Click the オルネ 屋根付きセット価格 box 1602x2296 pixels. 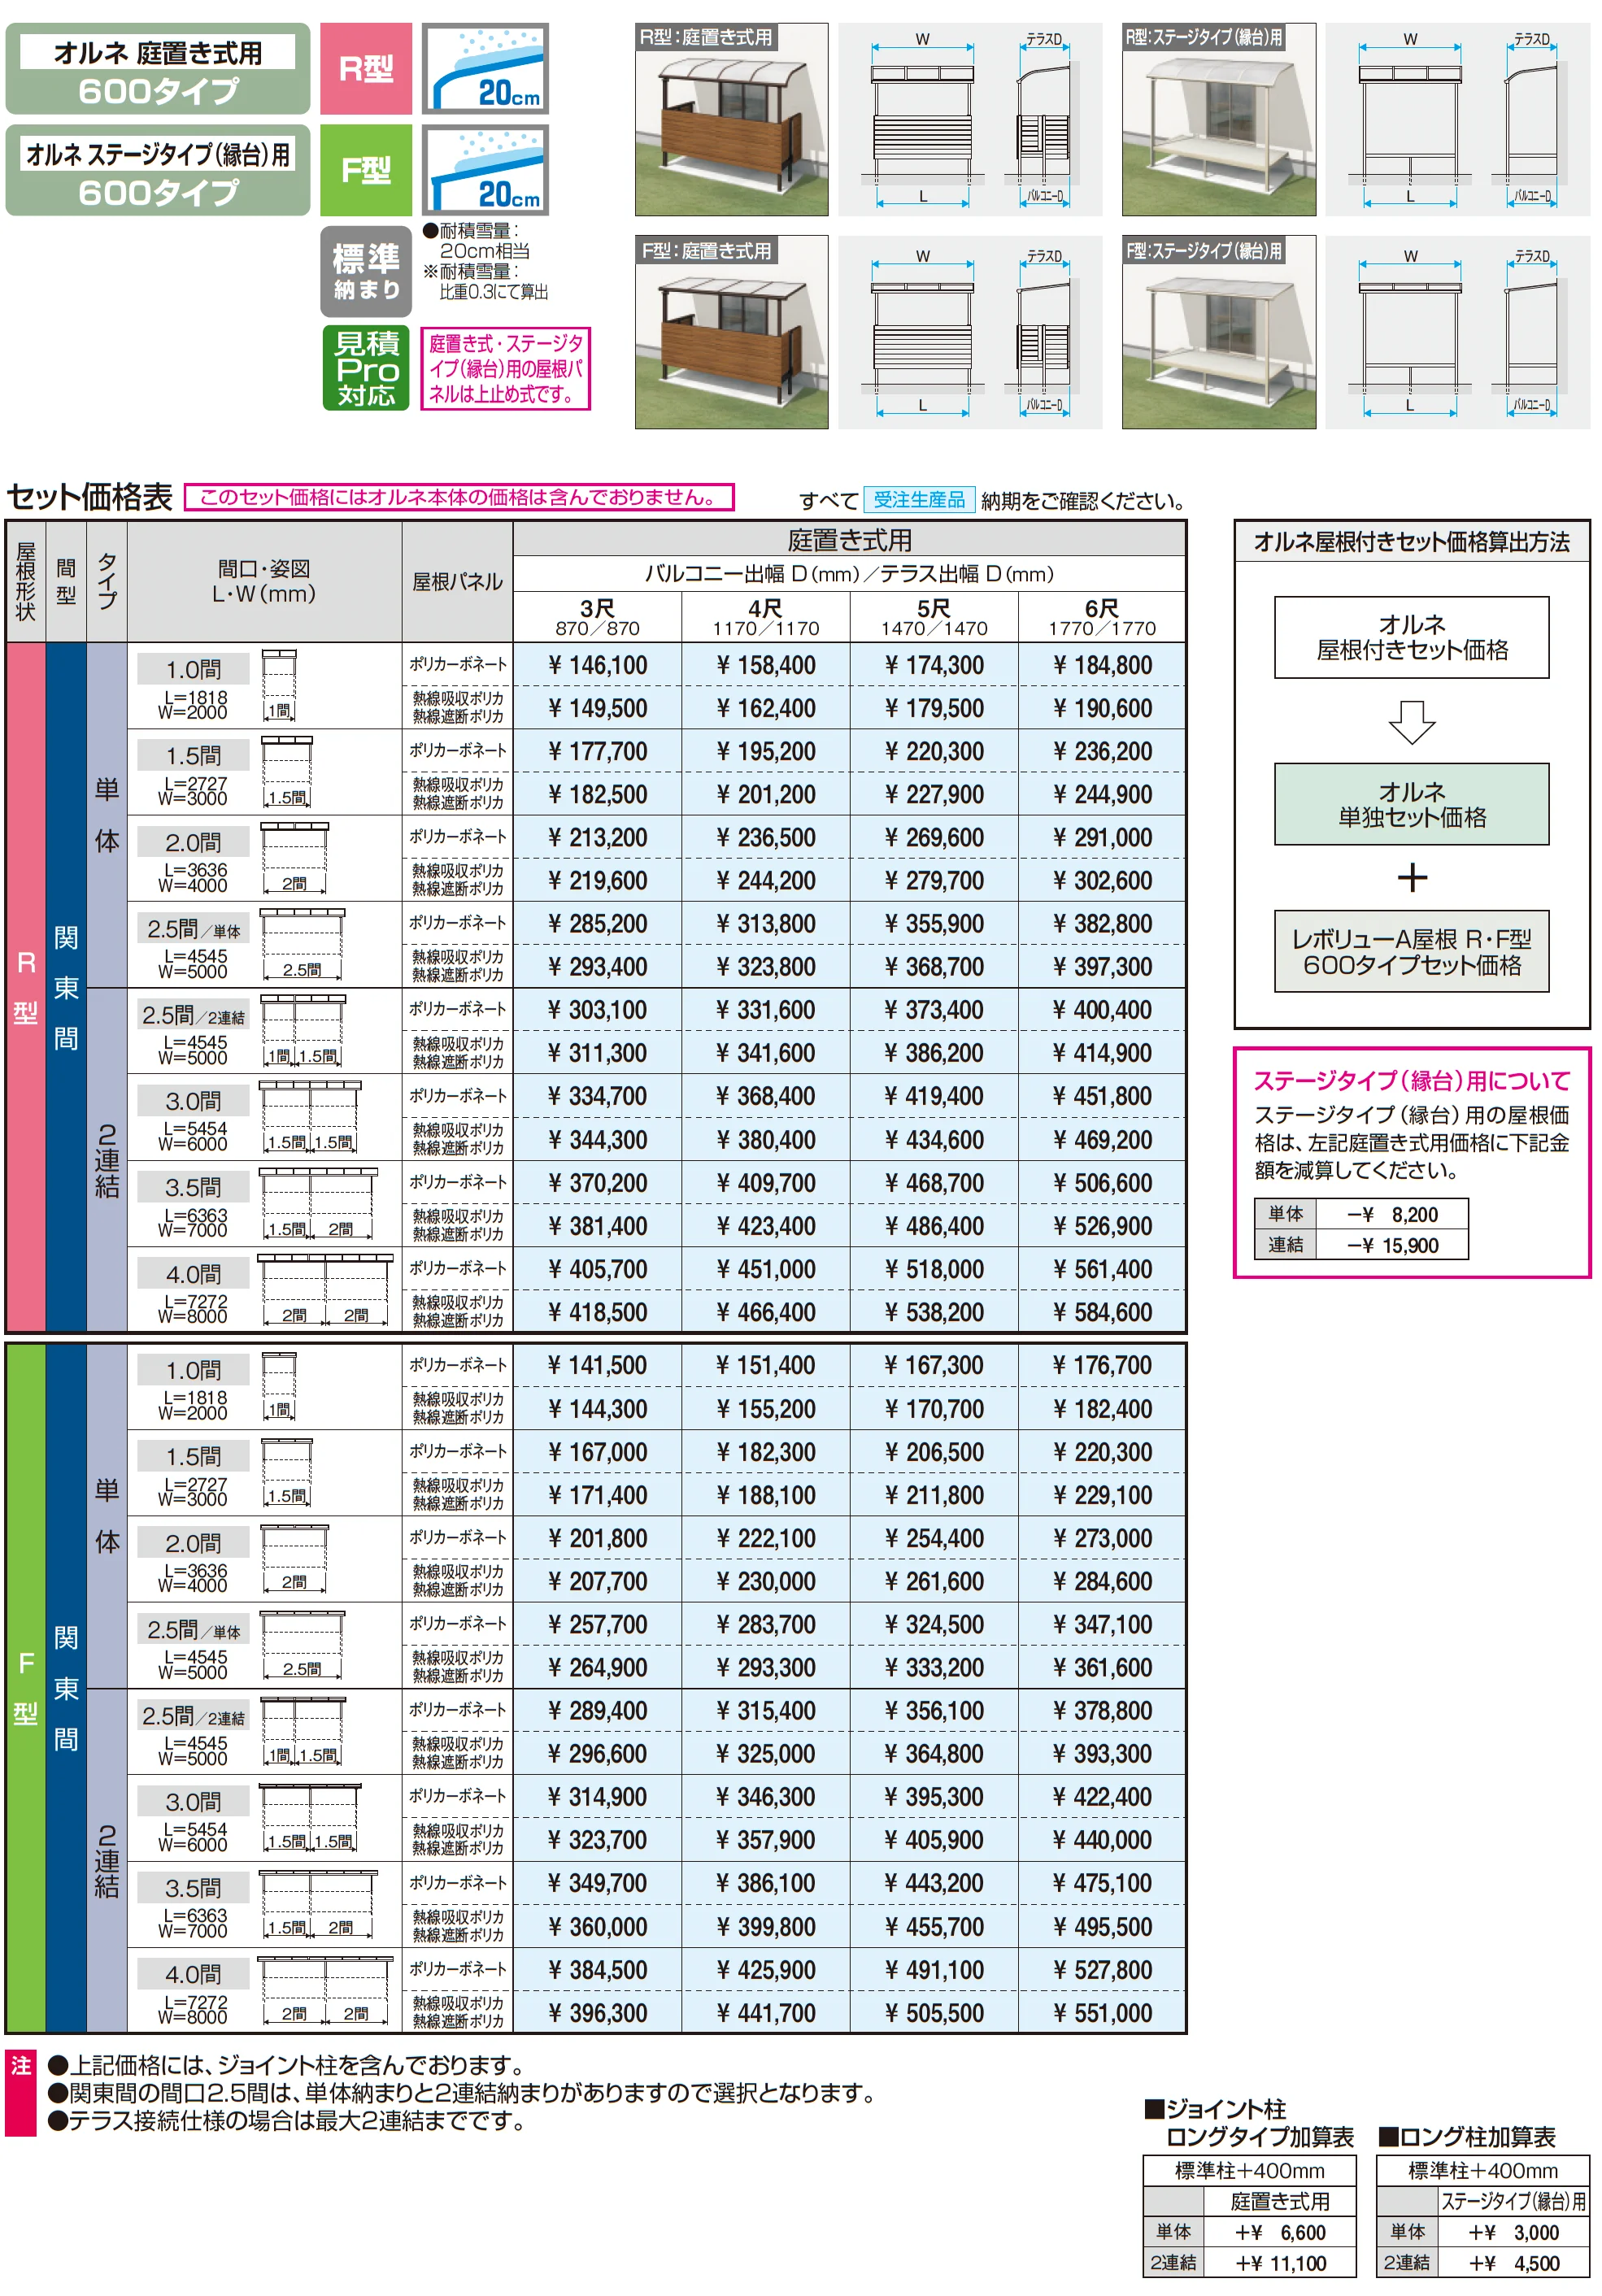pyautogui.click(x=1411, y=637)
